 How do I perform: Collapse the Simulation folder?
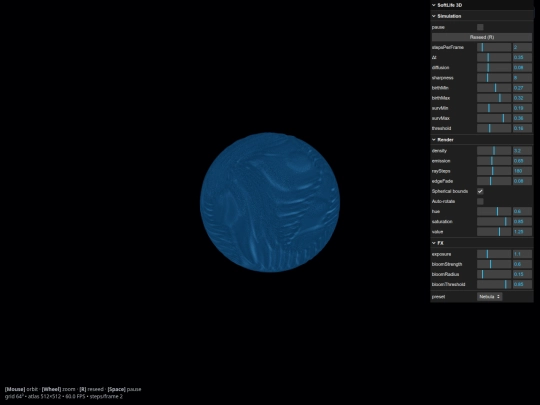[x=482, y=16]
